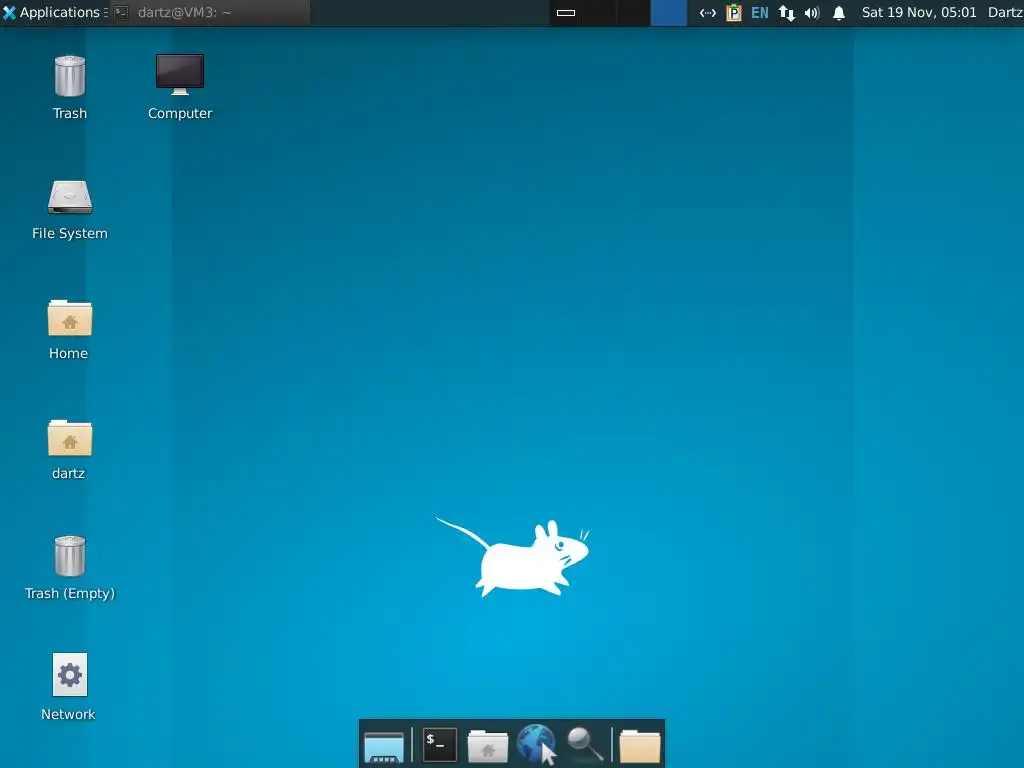Select the Network desktop icon
The width and height of the screenshot is (1024, 768).
coord(69,687)
